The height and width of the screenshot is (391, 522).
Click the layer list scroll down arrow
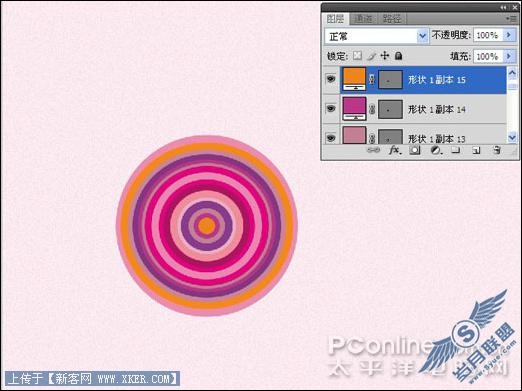pyautogui.click(x=512, y=137)
